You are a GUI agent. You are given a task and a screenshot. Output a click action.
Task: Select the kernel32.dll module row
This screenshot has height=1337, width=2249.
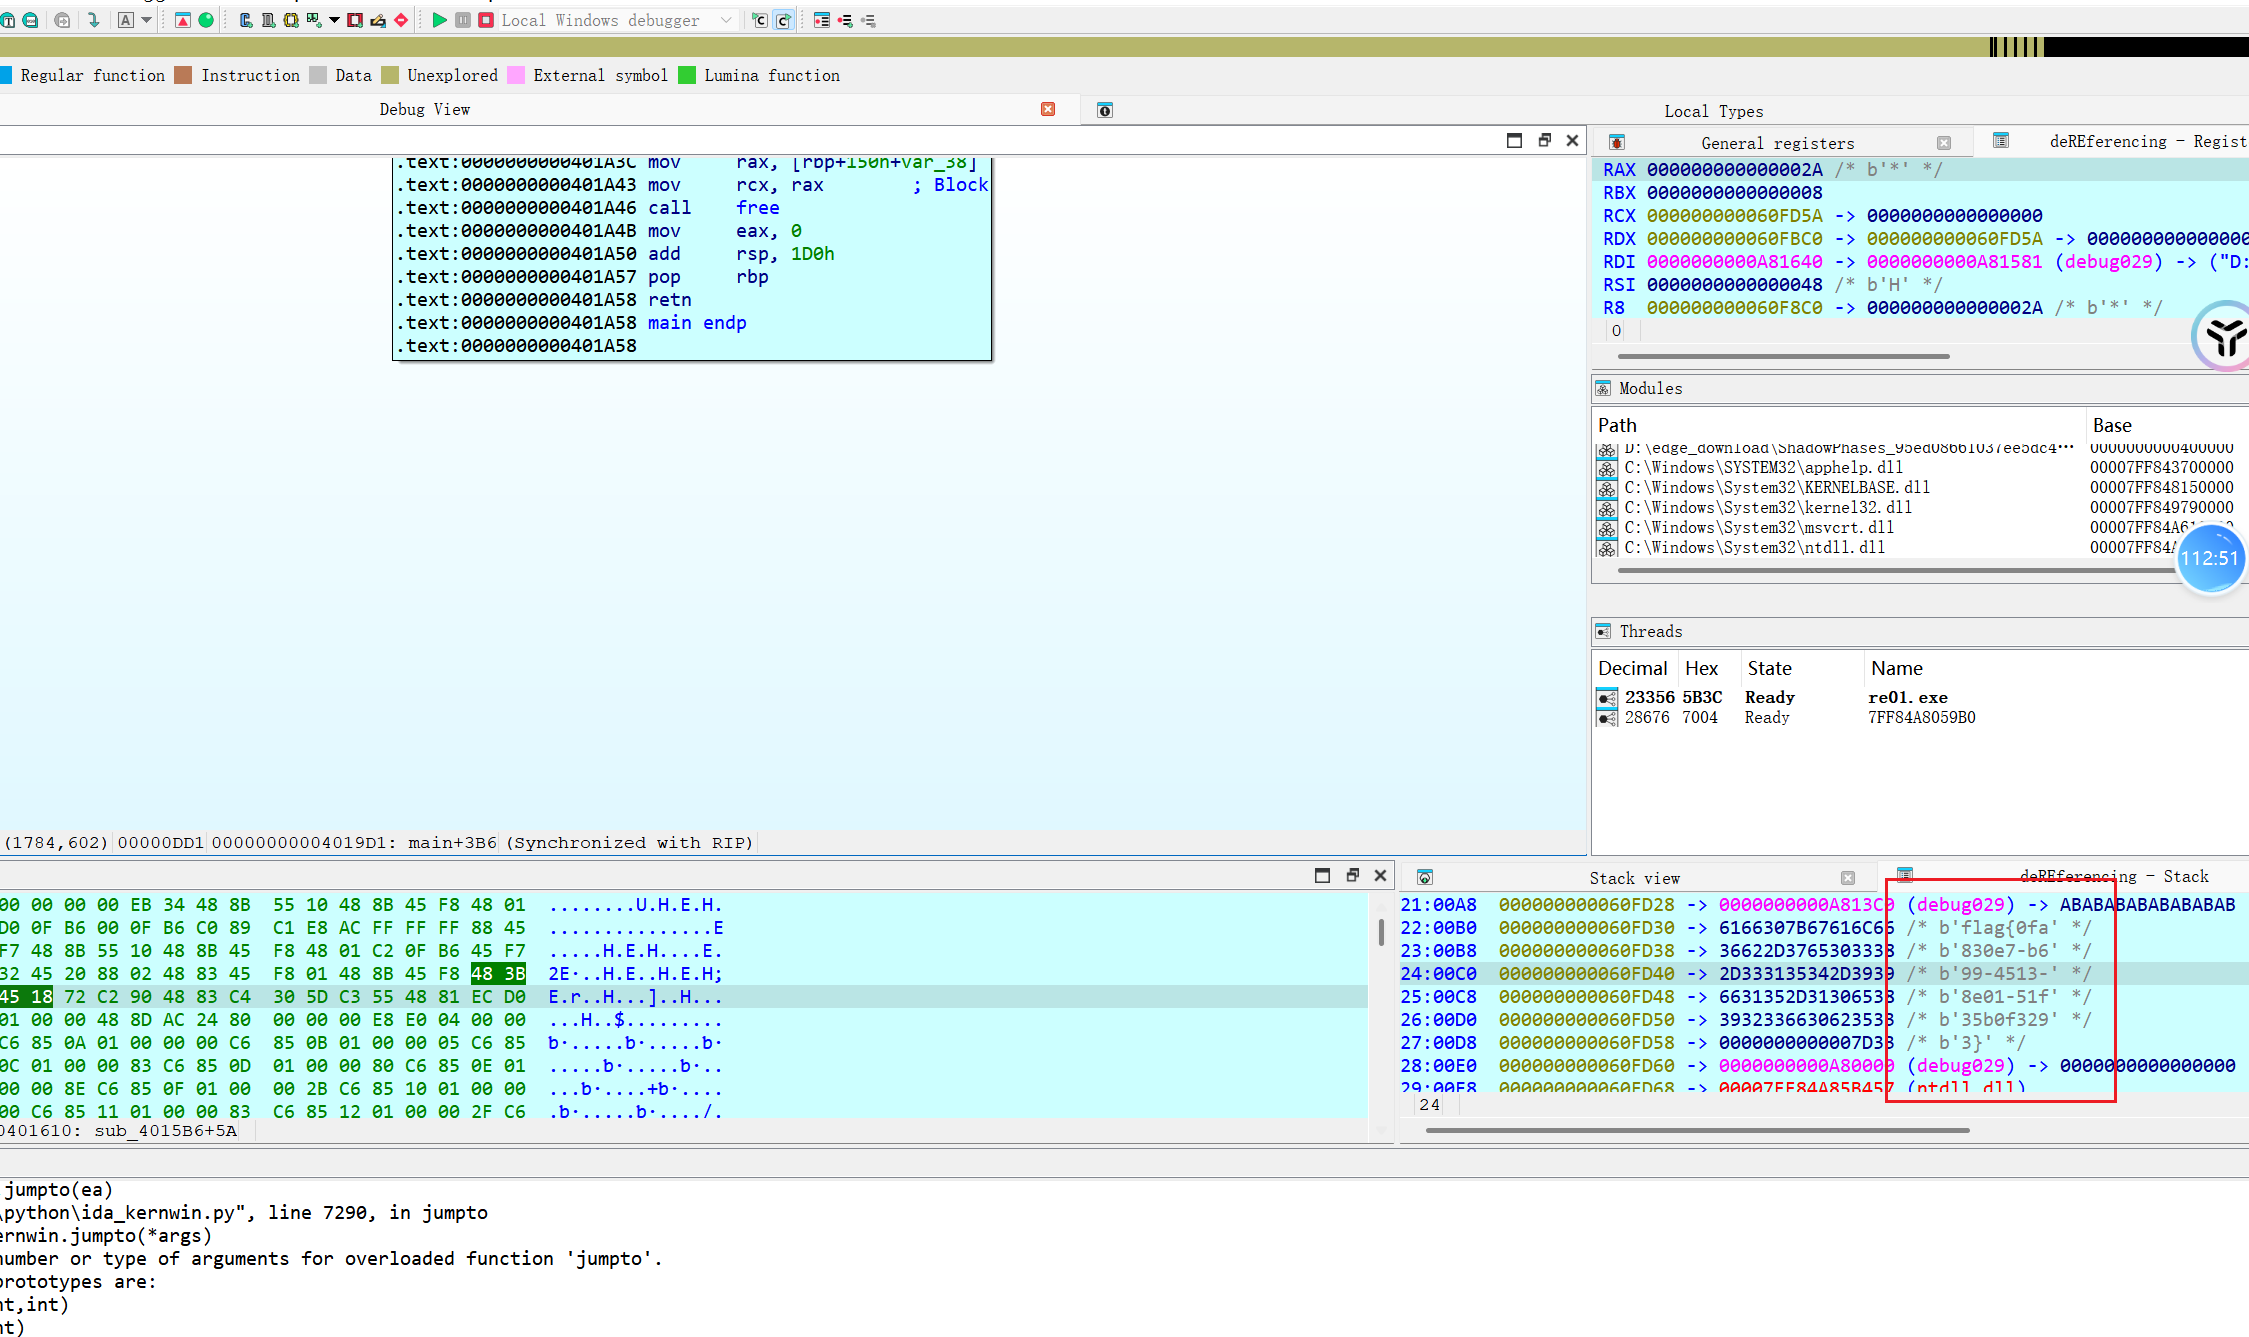click(x=1767, y=507)
